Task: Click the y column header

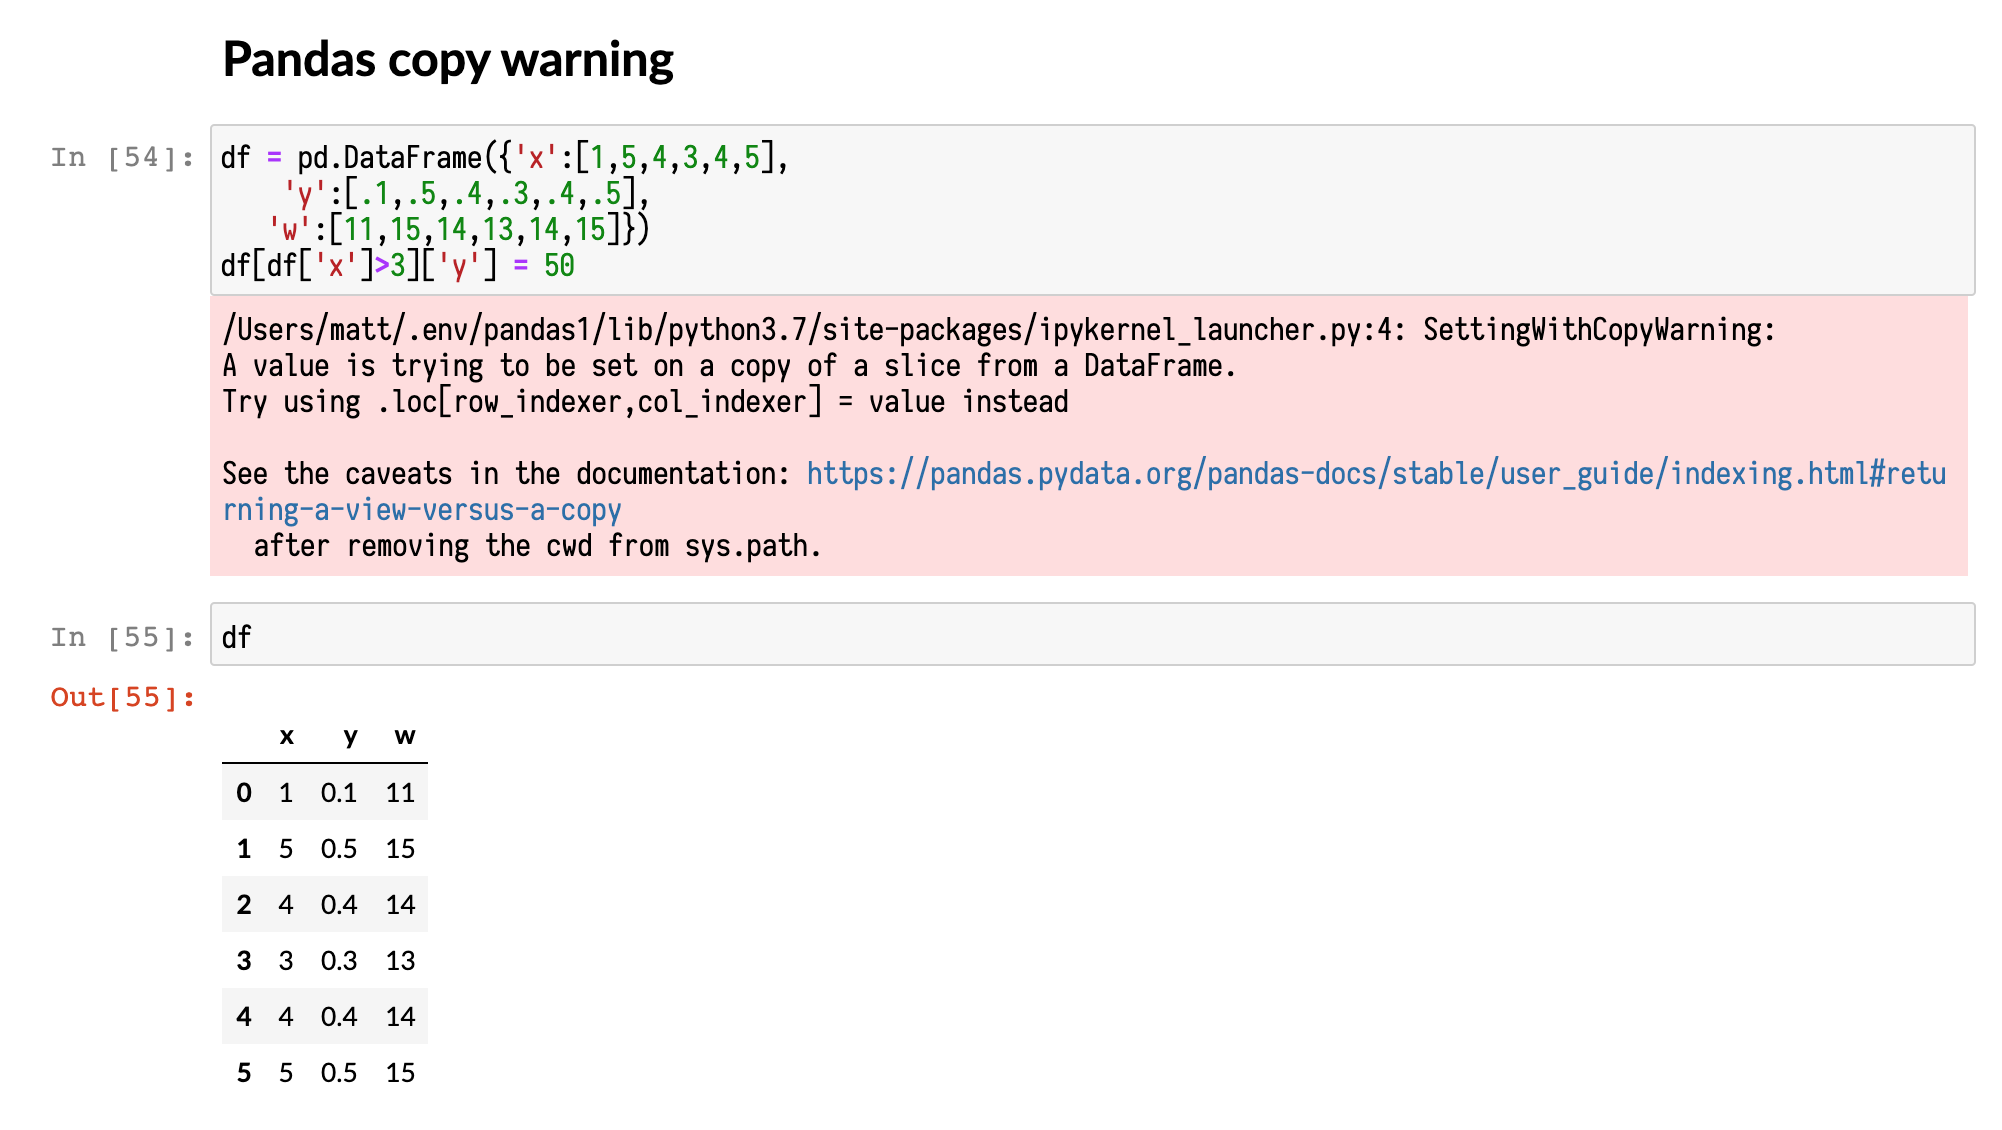Action: point(349,736)
